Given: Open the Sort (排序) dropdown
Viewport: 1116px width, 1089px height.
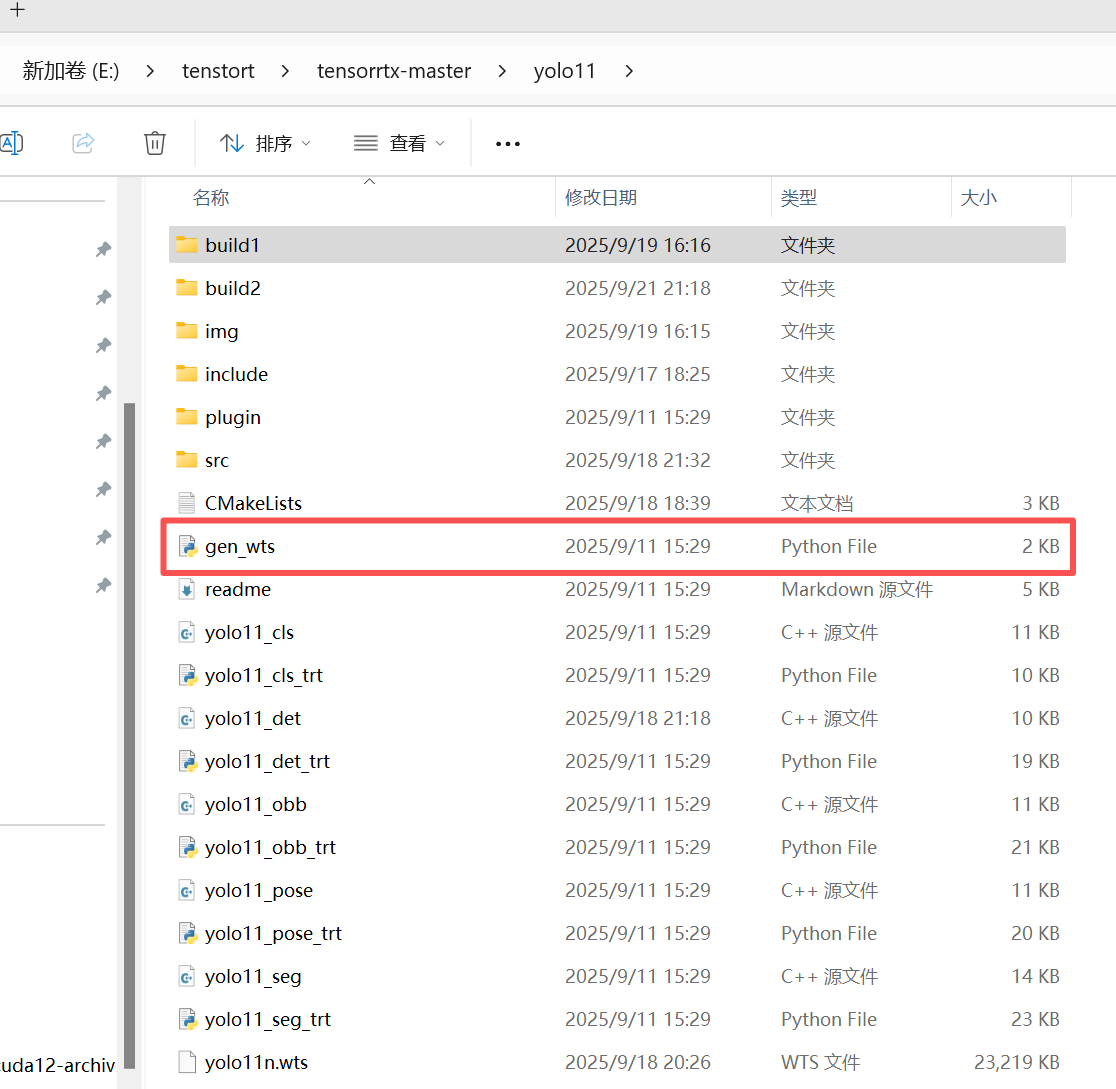Looking at the screenshot, I should click(265, 144).
